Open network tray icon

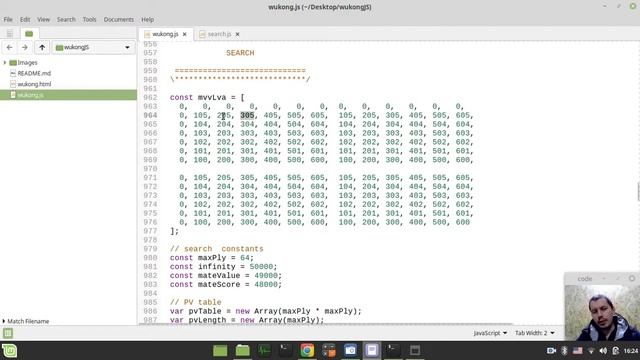[x=591, y=351]
